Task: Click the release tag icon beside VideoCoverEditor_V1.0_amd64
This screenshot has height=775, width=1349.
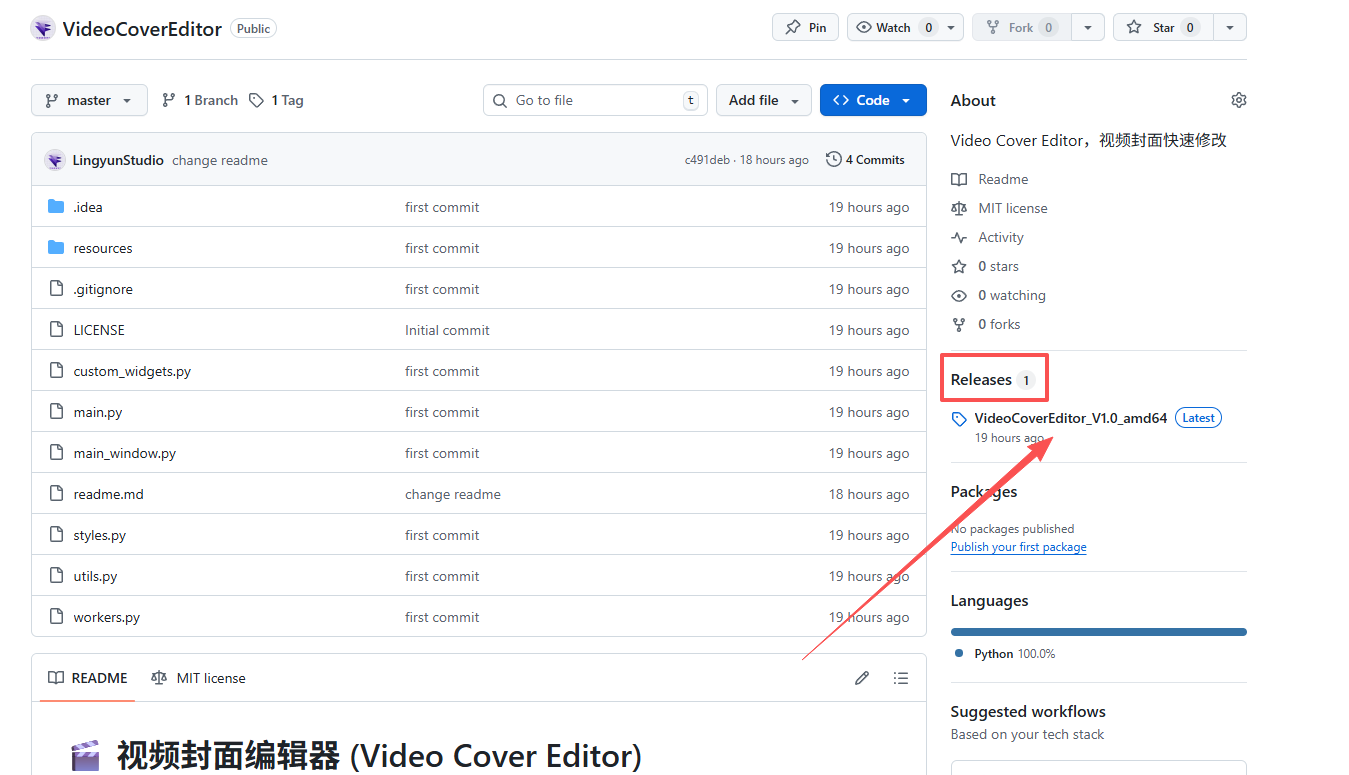Action: point(959,419)
